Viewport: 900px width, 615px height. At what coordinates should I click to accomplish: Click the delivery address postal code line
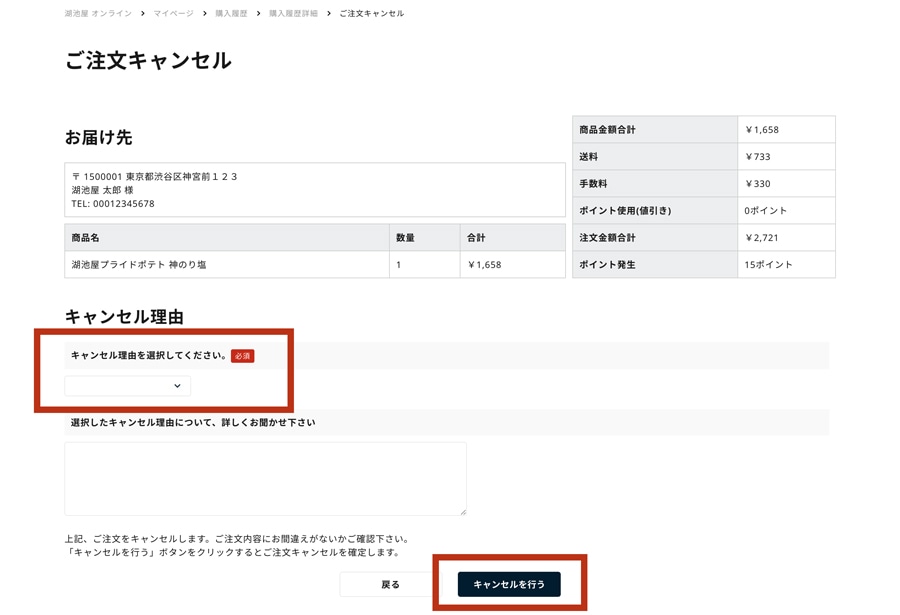pyautogui.click(x=155, y=177)
